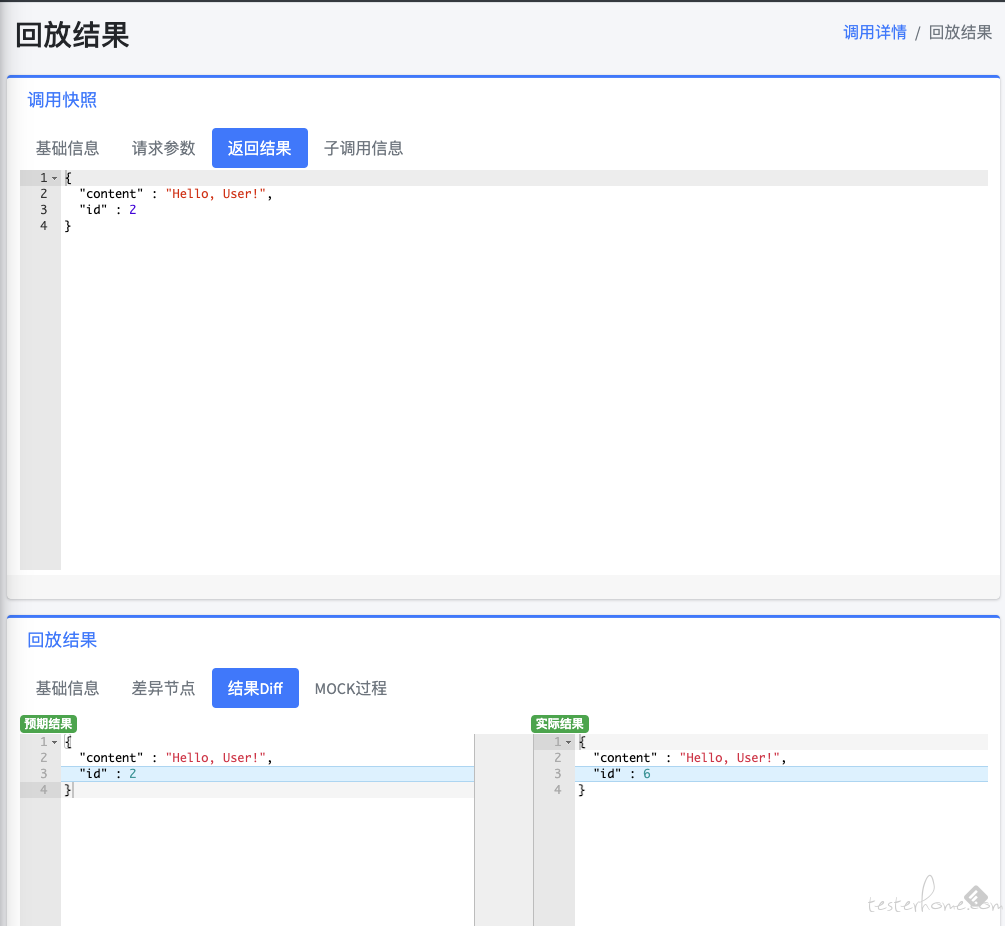Click the 预期结果 green label

coord(48,723)
